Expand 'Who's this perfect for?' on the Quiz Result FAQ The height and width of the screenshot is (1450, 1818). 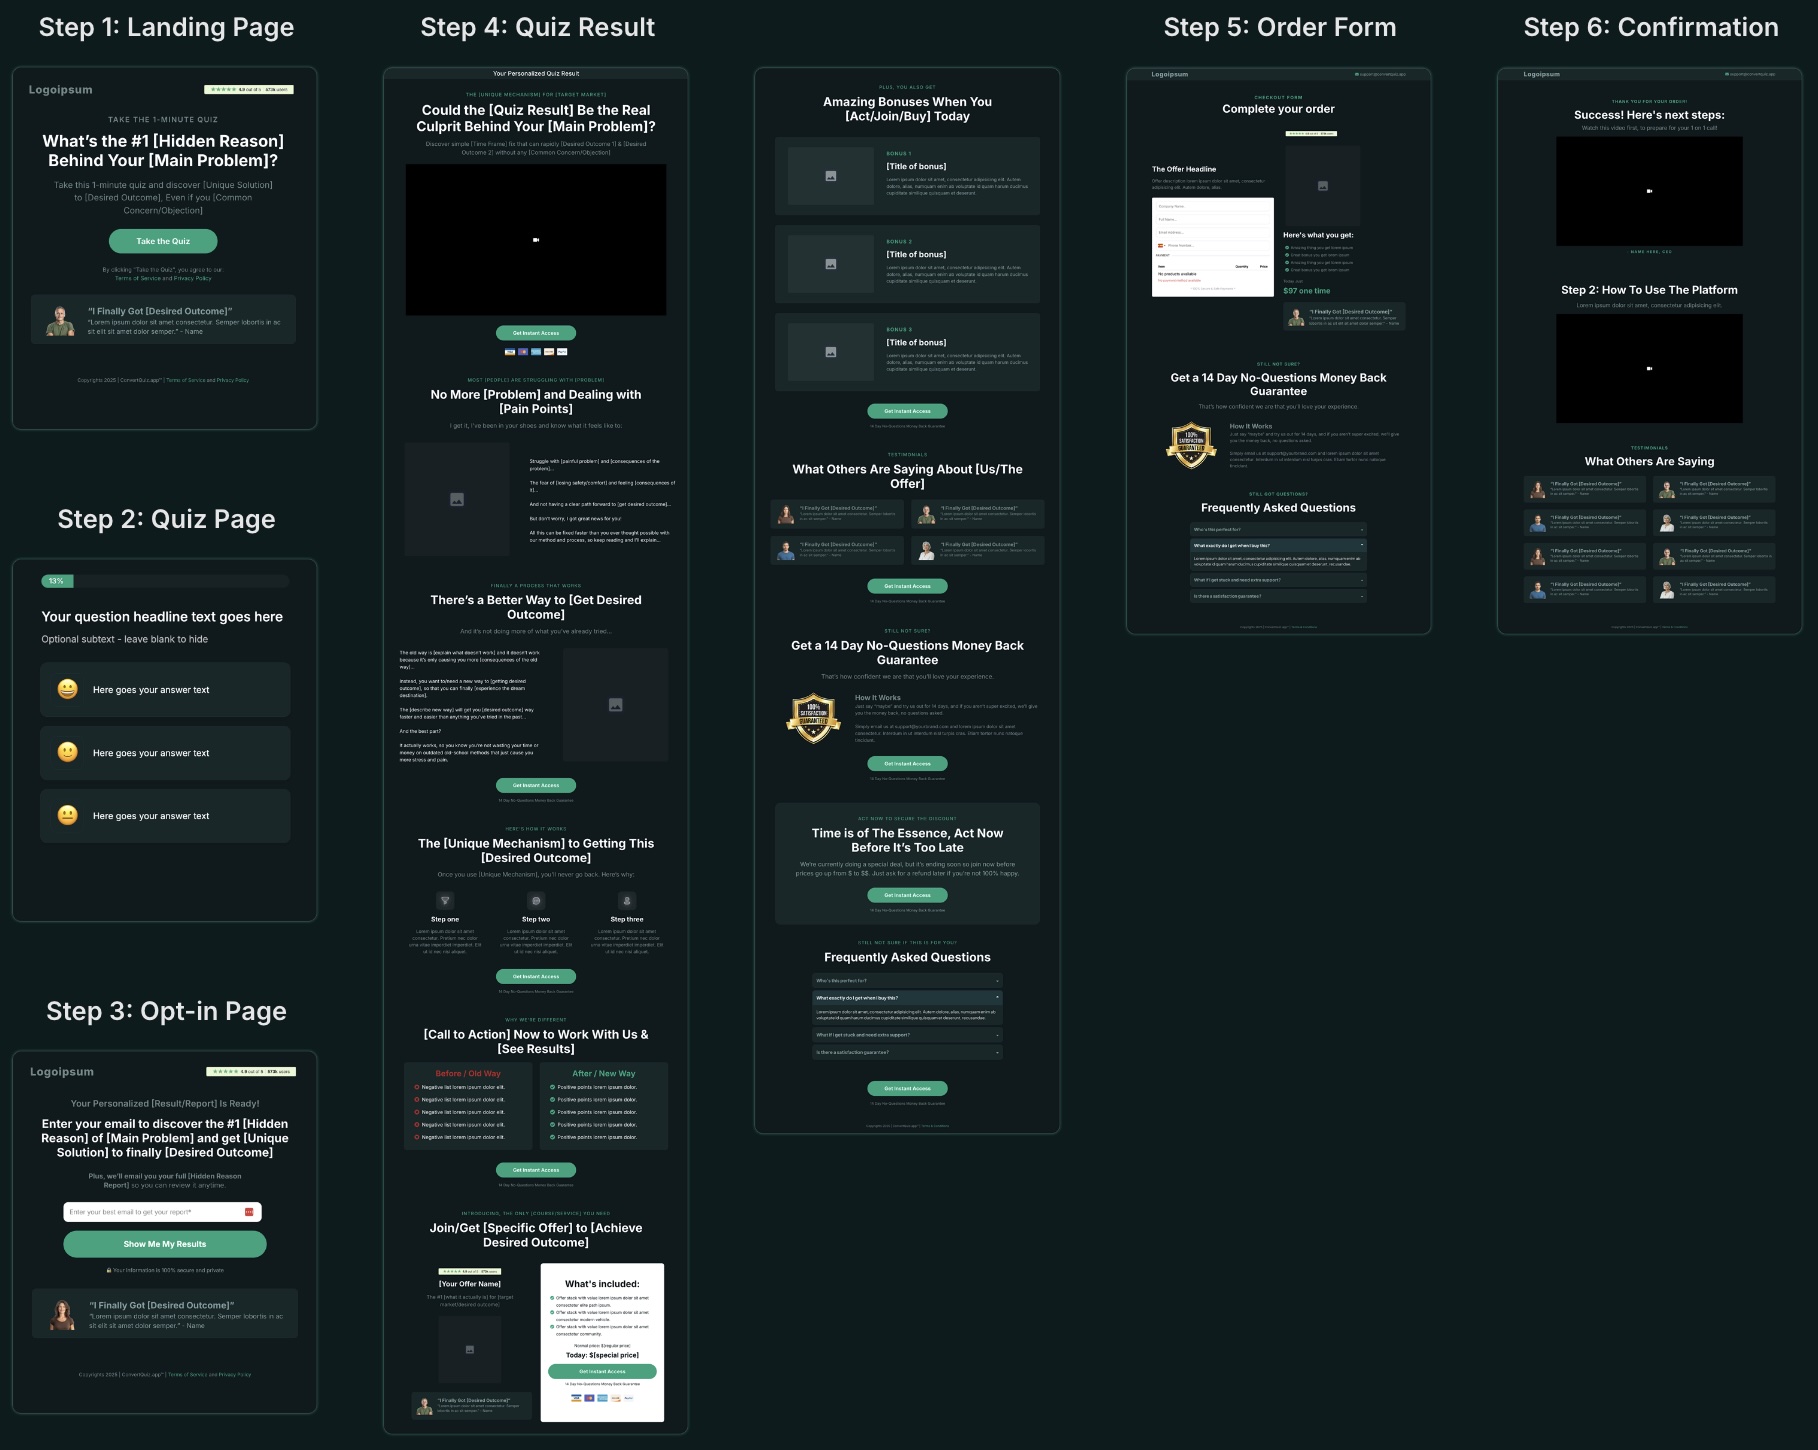907,981
